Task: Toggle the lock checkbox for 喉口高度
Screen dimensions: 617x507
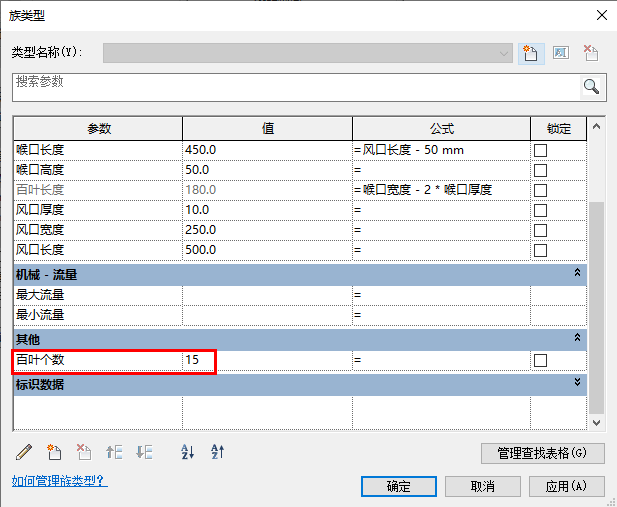Action: [x=540, y=170]
